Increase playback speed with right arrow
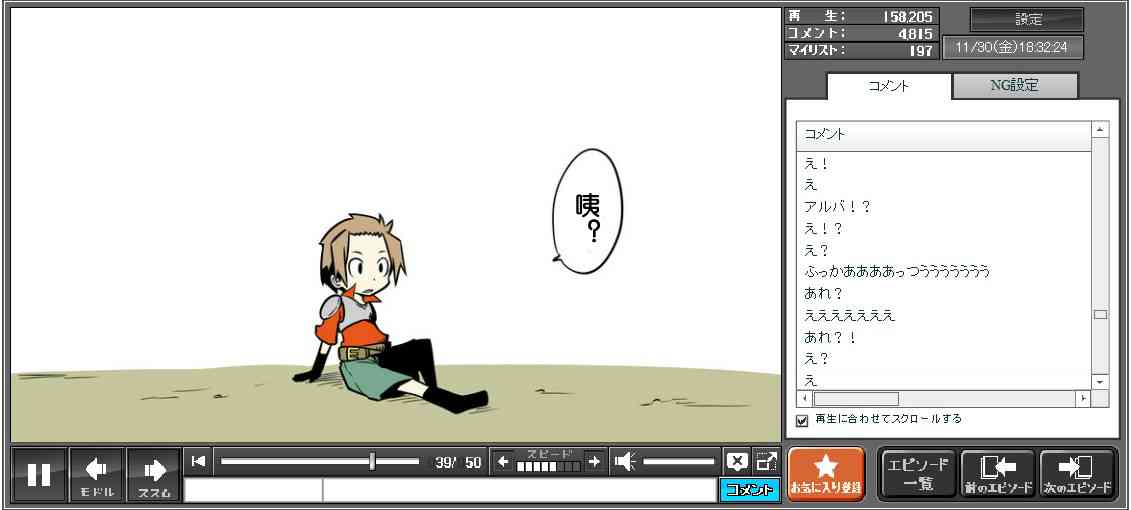This screenshot has width=1131, height=510. click(594, 461)
